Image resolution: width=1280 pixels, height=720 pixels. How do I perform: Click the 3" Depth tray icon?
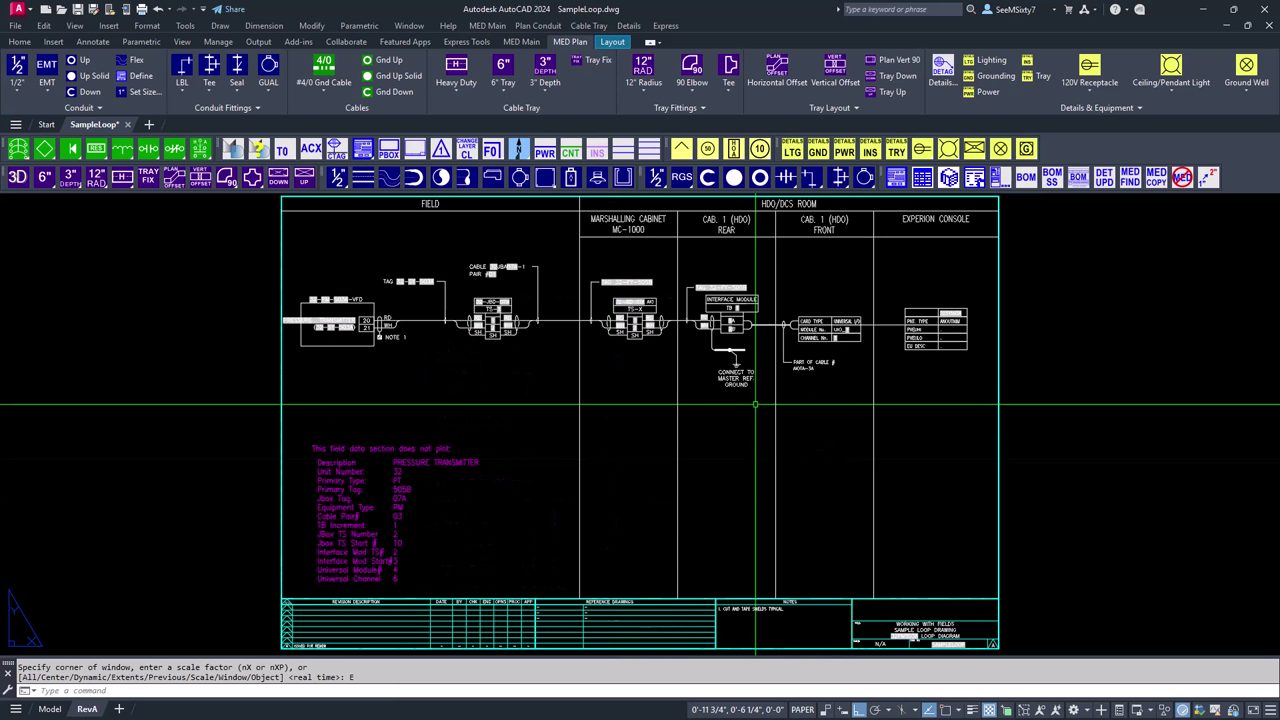tap(545, 65)
